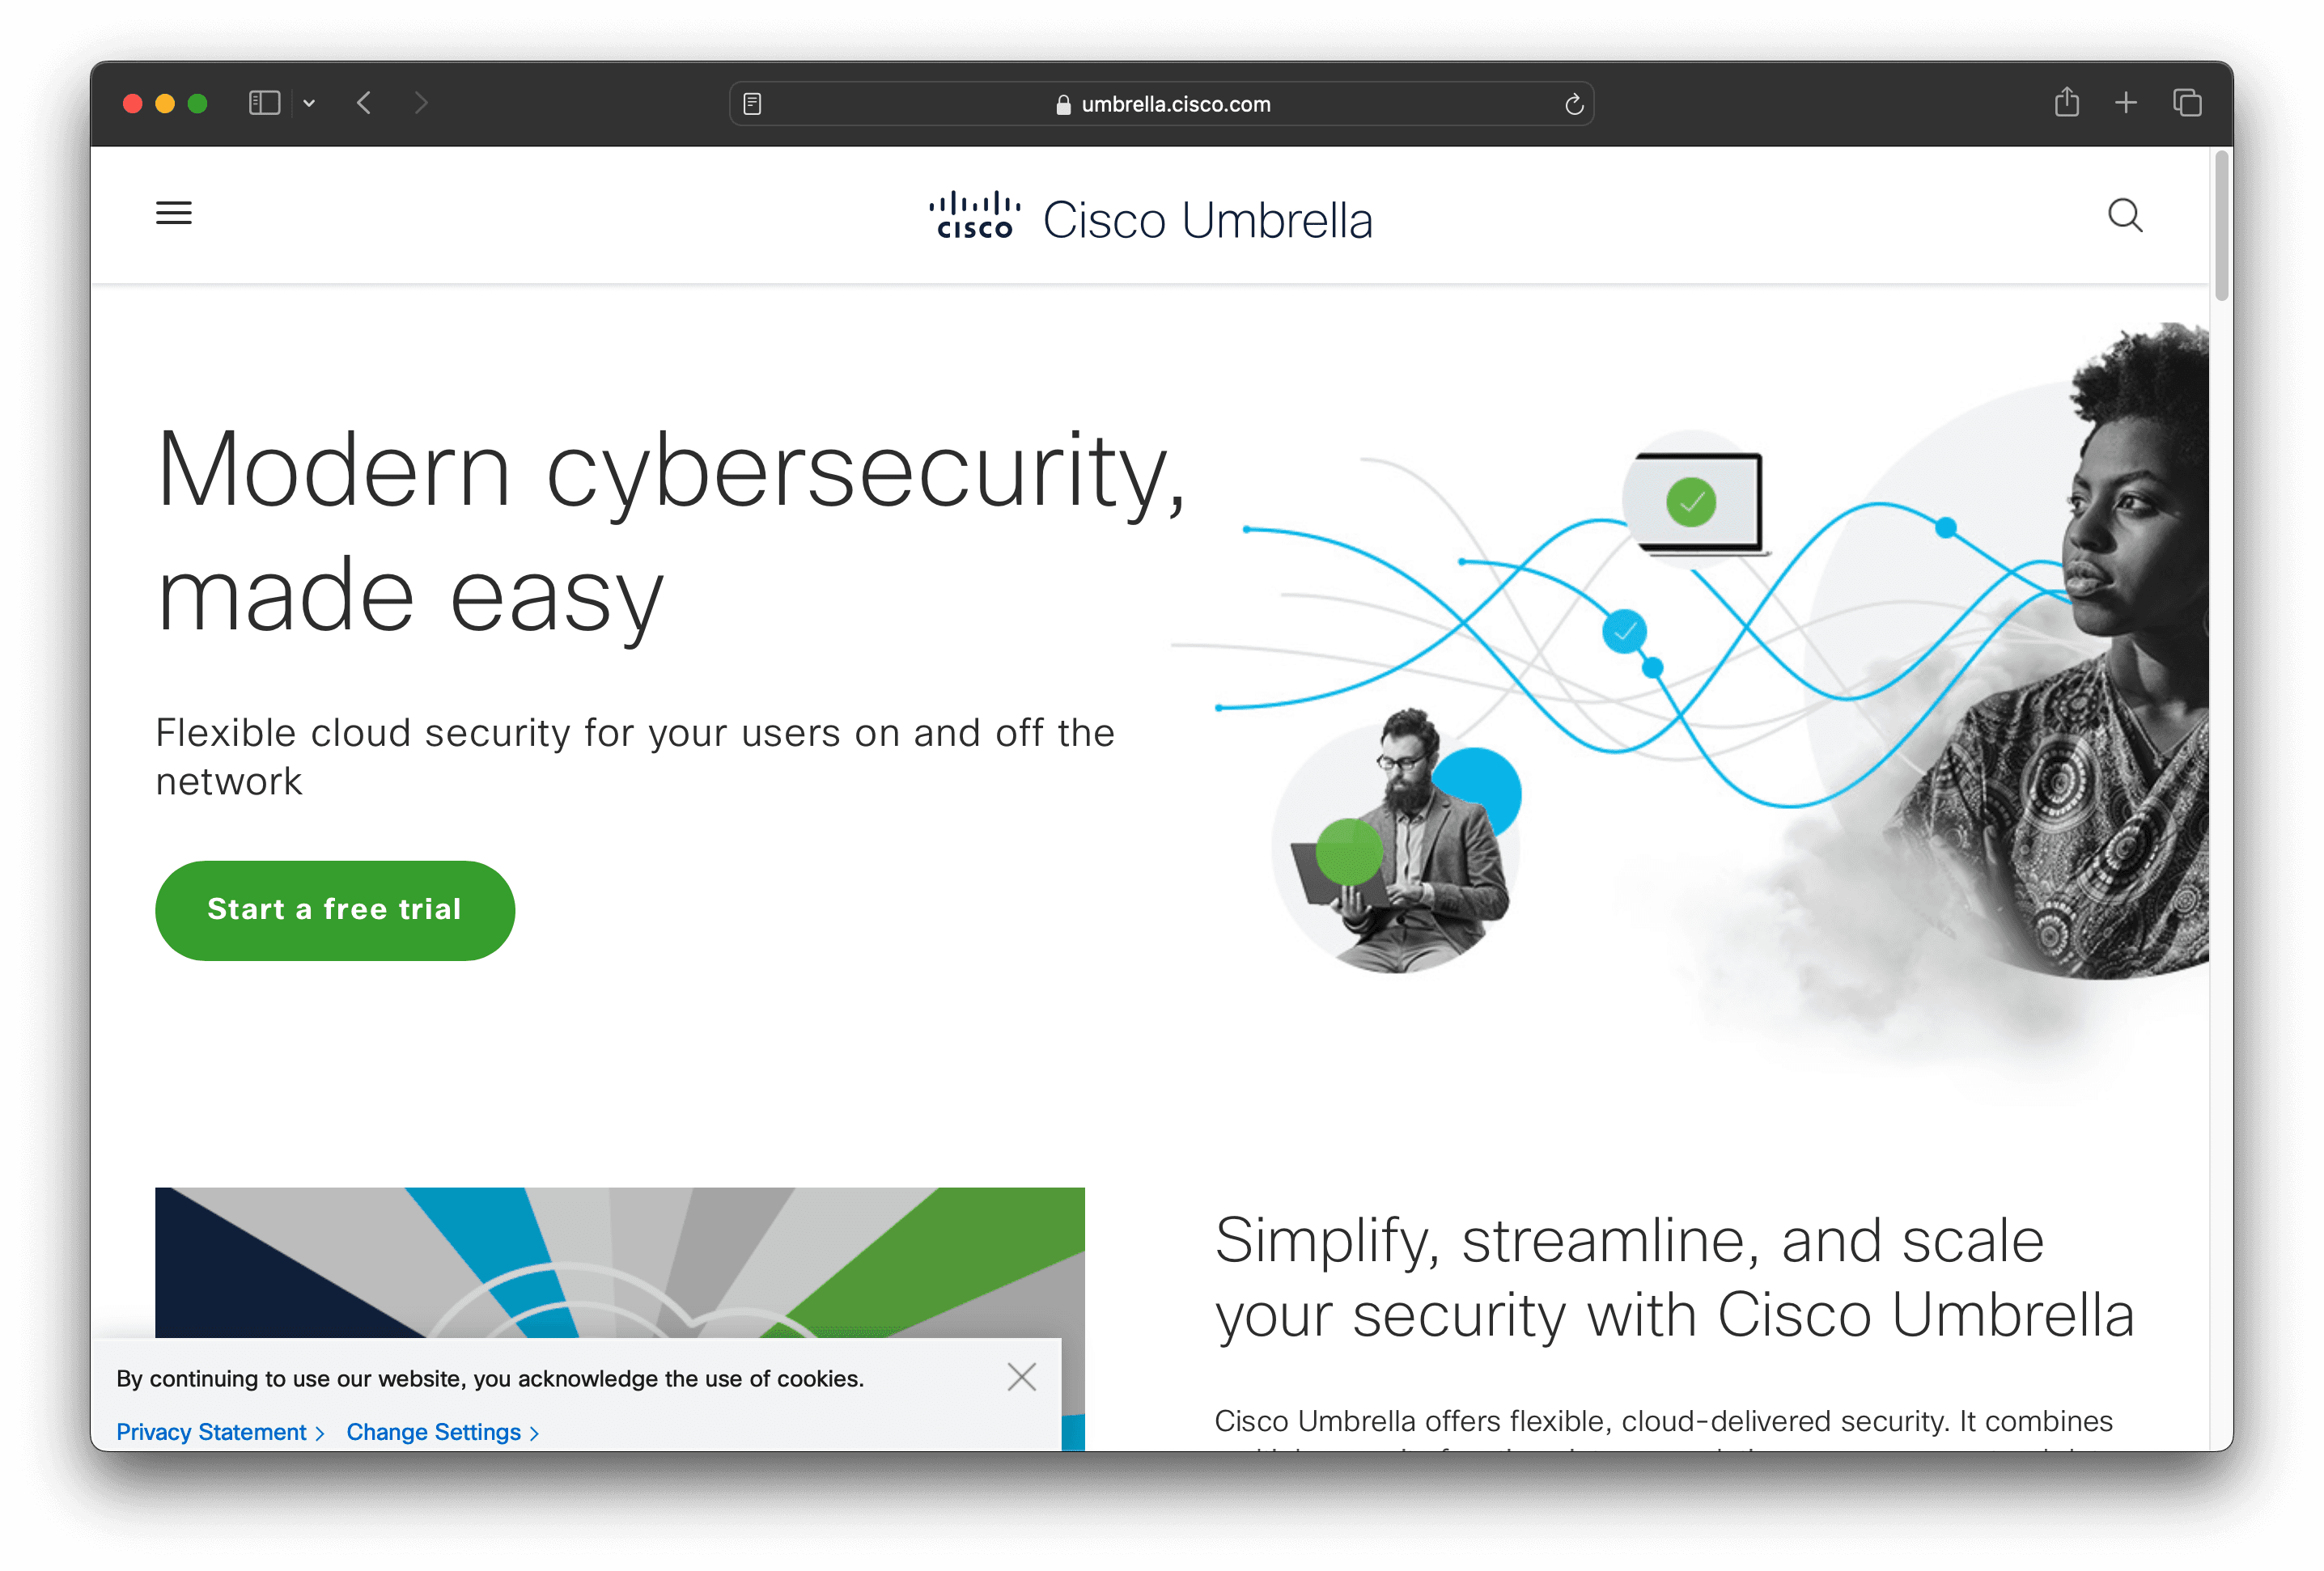The height and width of the screenshot is (1571, 2324).
Task: Click the page vertical scrollbar
Action: pyautogui.click(x=2223, y=227)
